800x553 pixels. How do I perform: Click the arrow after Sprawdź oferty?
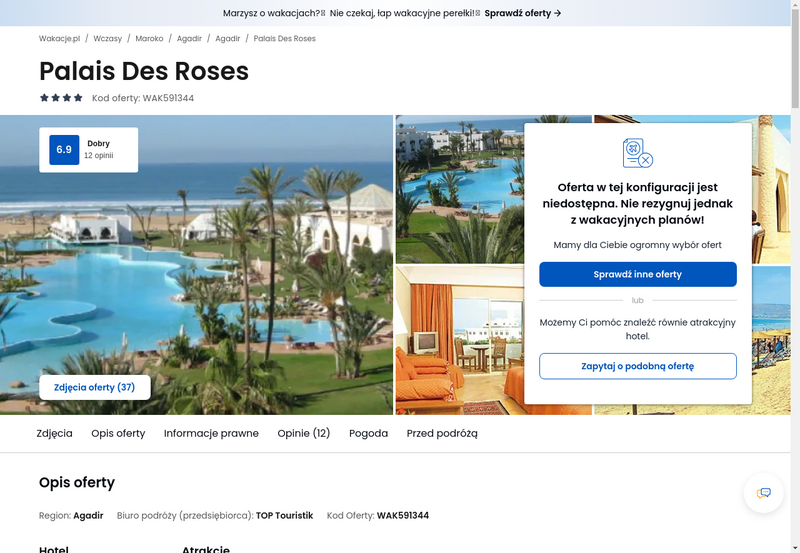558,13
